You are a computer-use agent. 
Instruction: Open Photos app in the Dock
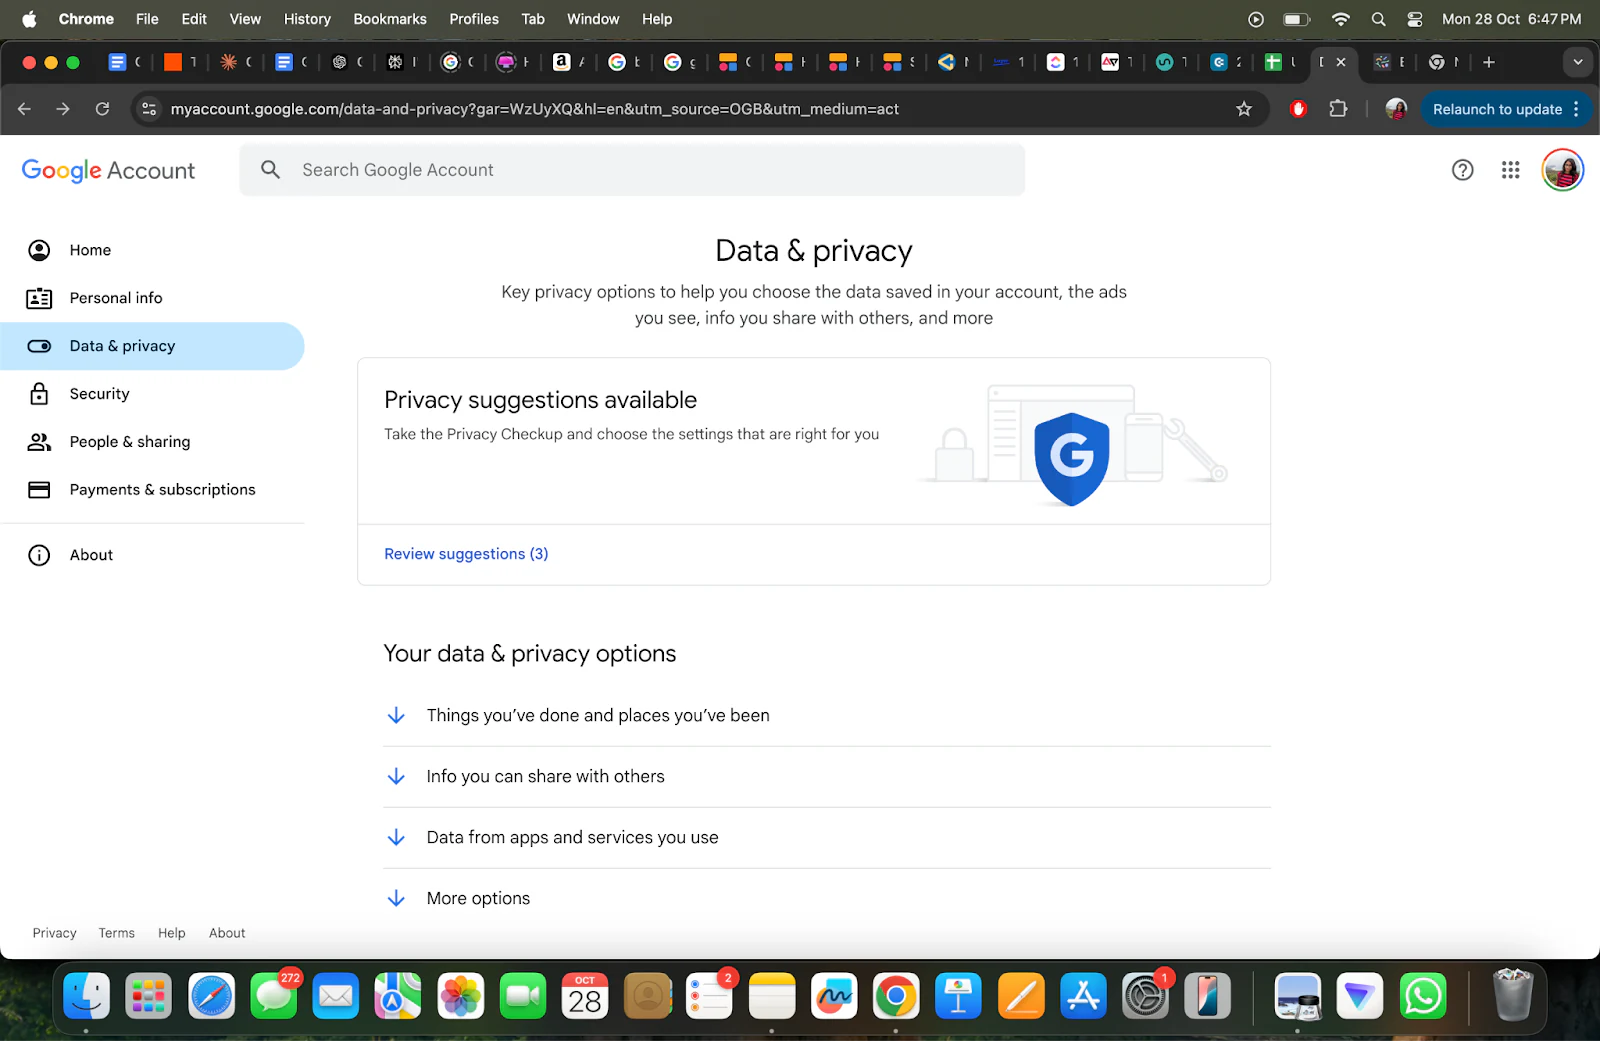(x=460, y=996)
